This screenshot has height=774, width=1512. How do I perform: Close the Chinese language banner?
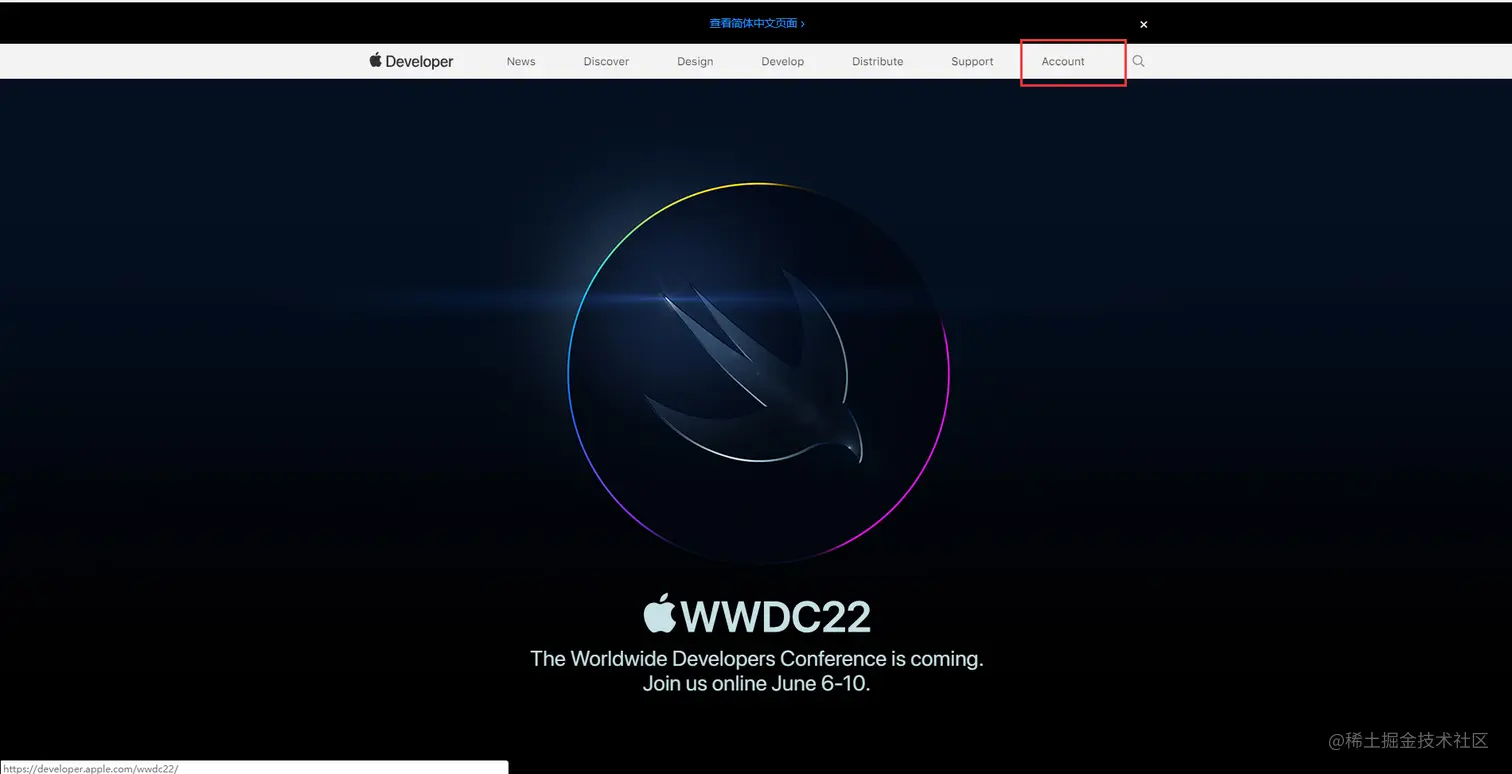[x=1144, y=24]
